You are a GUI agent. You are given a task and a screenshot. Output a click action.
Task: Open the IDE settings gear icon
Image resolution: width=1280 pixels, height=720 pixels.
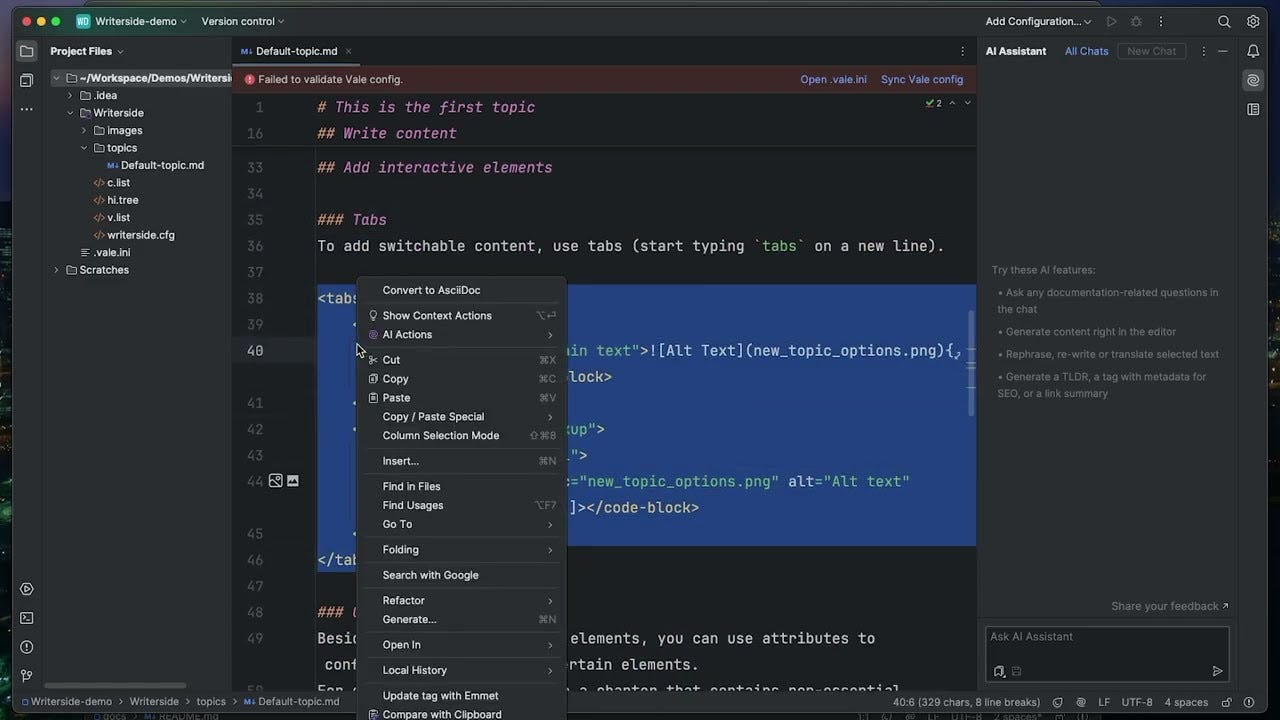[x=1253, y=21]
